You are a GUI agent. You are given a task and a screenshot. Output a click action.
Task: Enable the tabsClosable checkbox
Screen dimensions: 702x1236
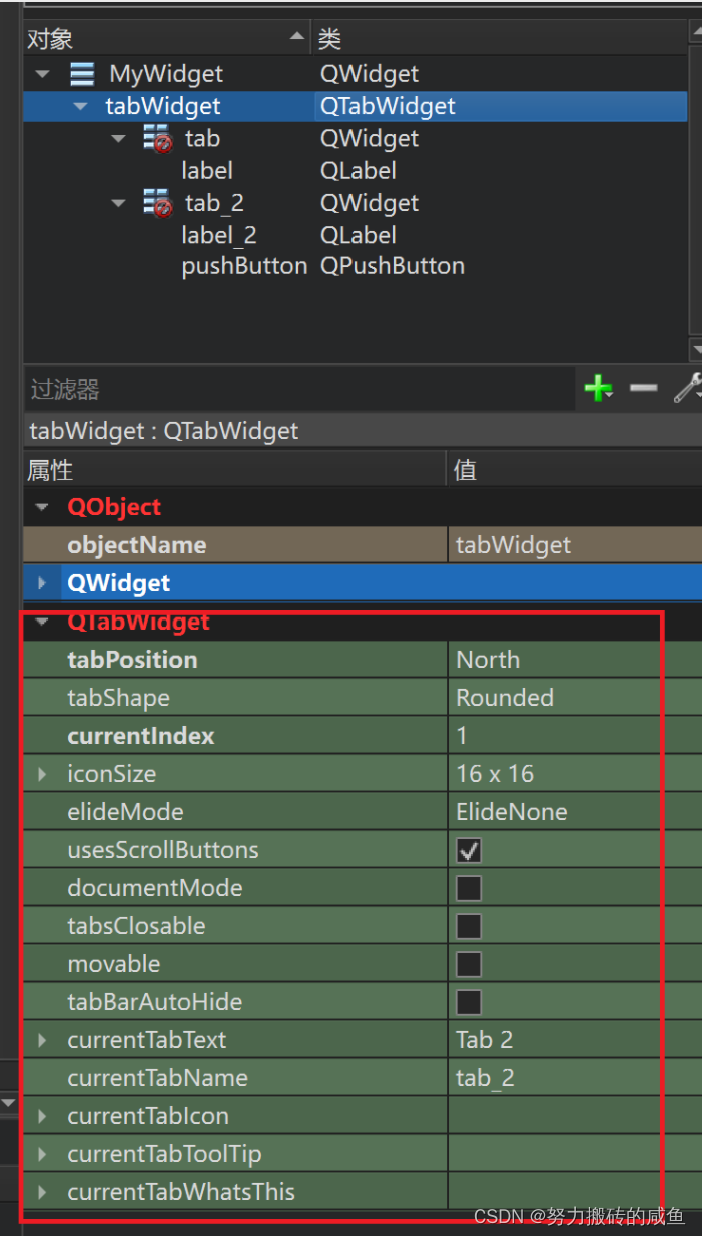coord(468,926)
